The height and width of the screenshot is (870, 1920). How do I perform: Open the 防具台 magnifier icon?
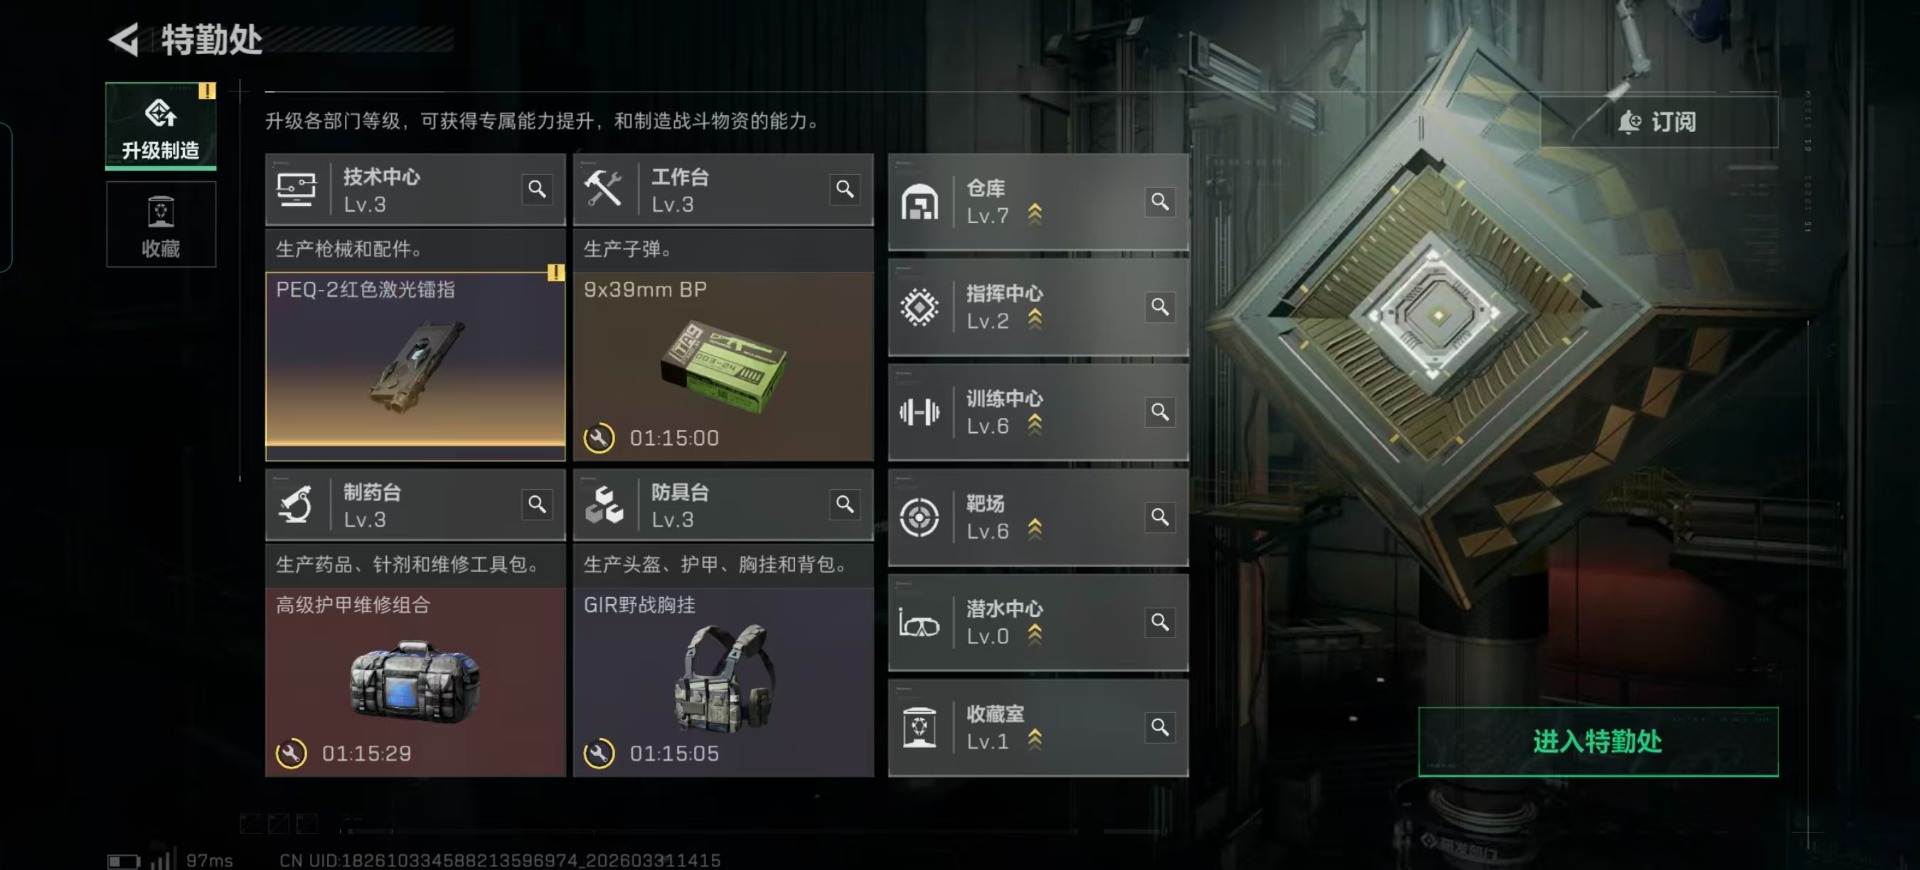(x=845, y=504)
